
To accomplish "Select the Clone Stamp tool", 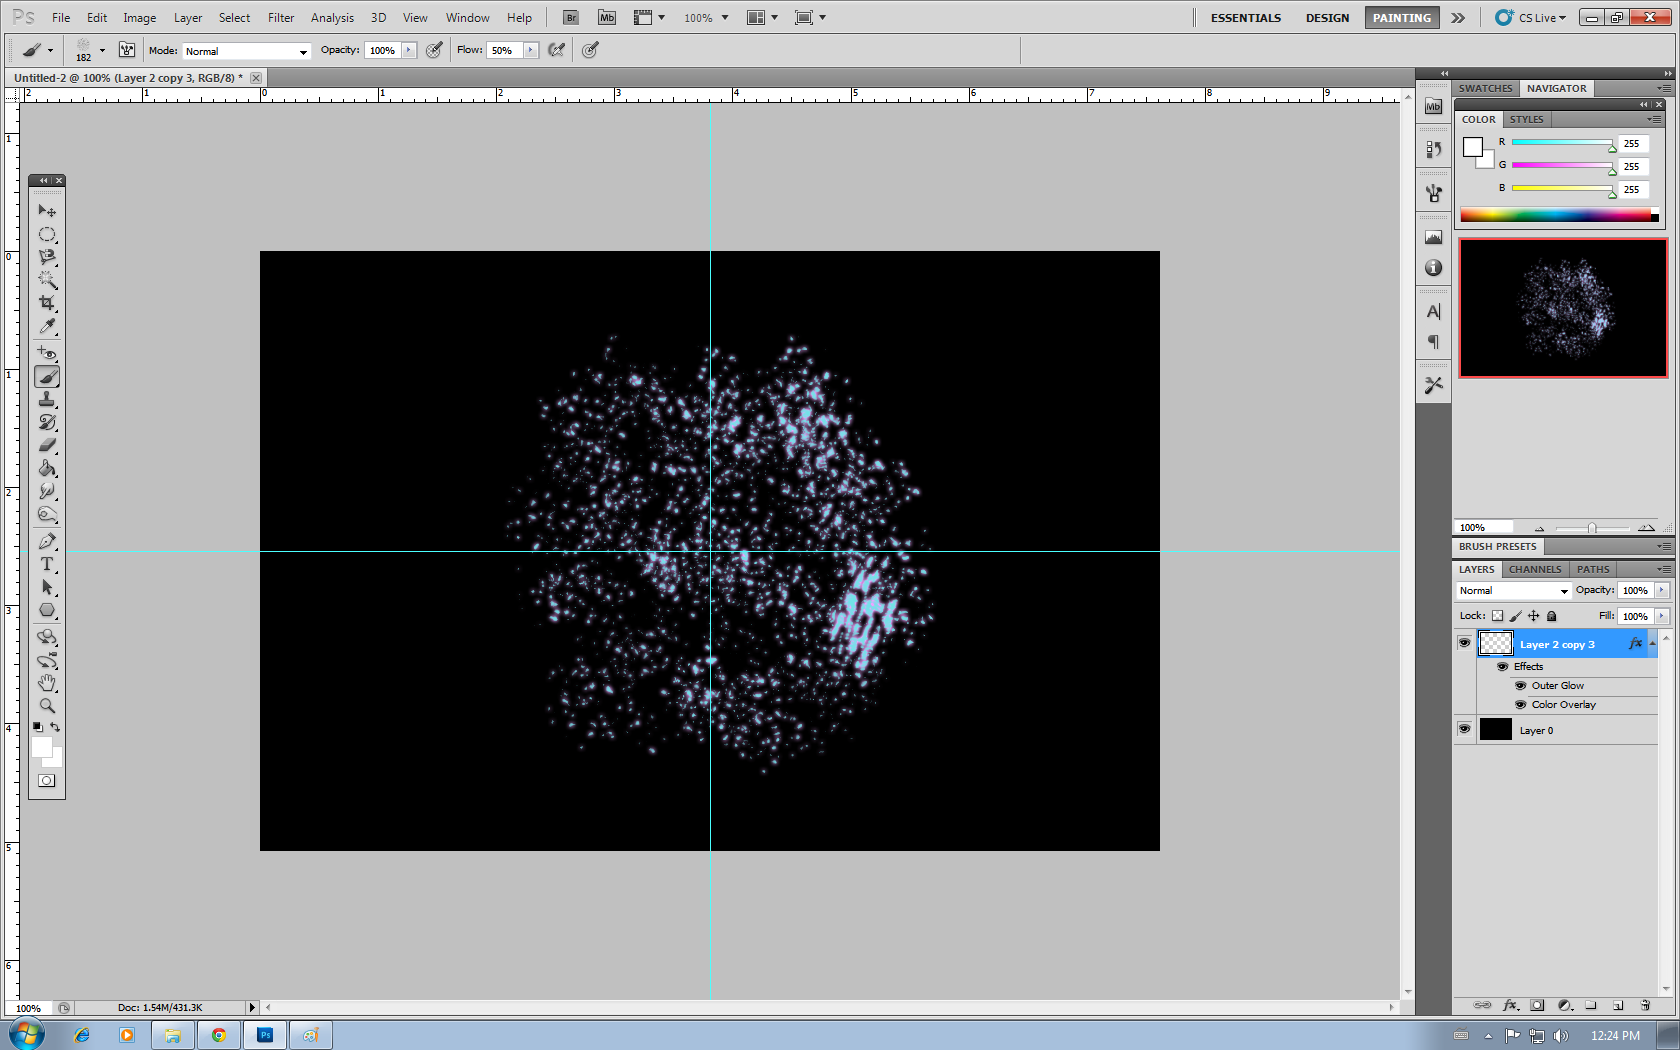I will coord(47,400).
